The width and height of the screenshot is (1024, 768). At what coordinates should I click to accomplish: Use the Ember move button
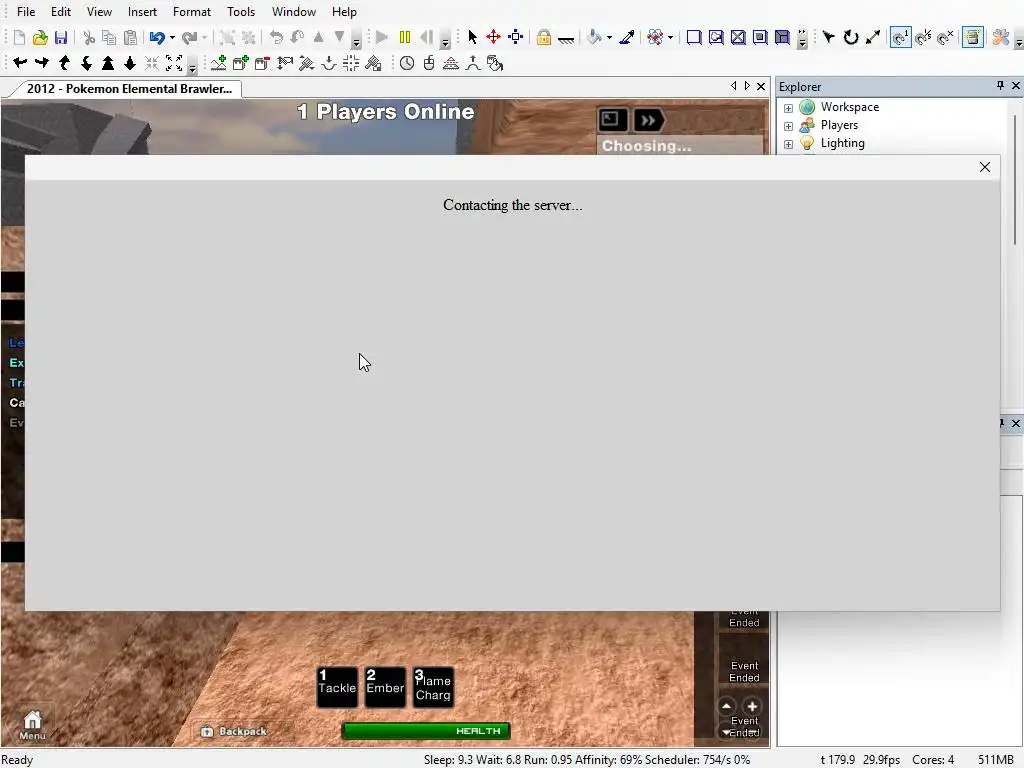coord(385,687)
